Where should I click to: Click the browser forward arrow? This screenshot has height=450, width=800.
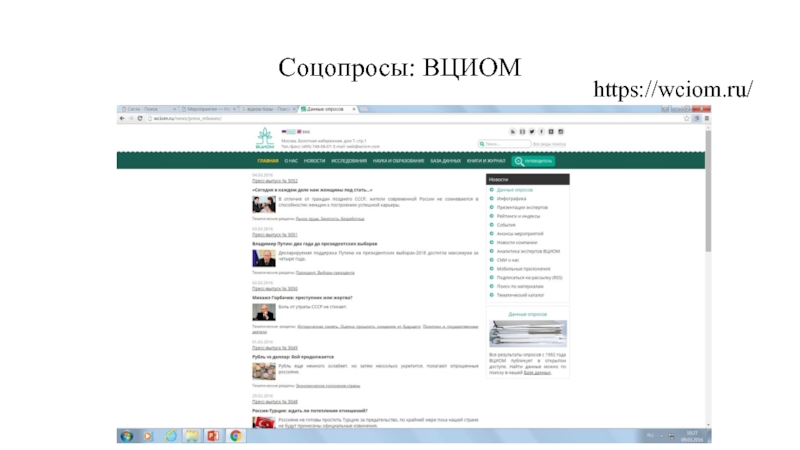pyautogui.click(x=131, y=118)
